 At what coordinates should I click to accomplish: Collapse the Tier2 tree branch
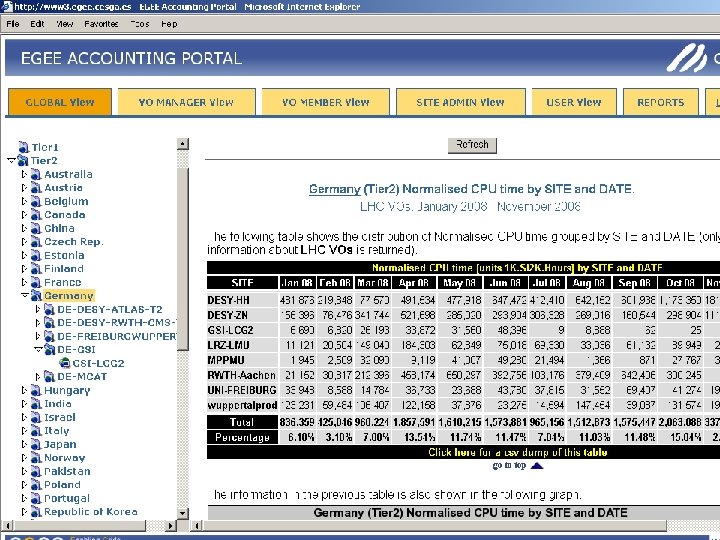pyautogui.click(x=11, y=161)
